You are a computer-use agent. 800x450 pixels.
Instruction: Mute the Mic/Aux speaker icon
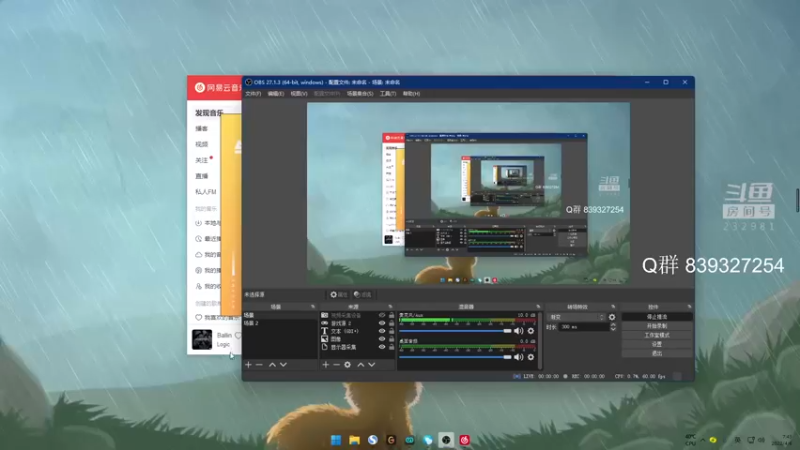(518, 331)
